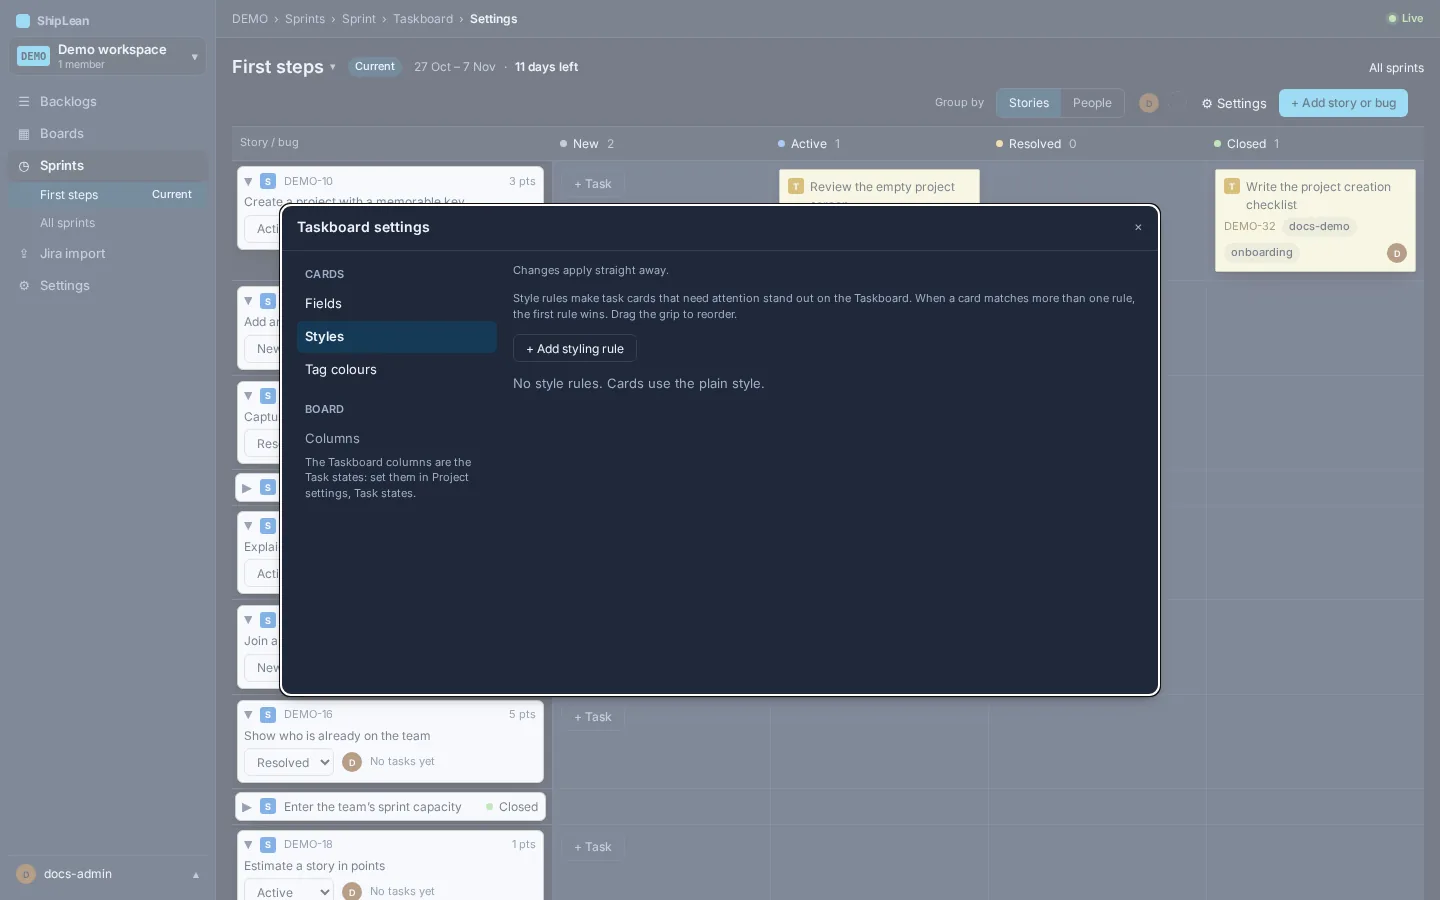Click the Sprints clock icon in sidebar
Viewport: 1440px width, 900px height.
24,166
